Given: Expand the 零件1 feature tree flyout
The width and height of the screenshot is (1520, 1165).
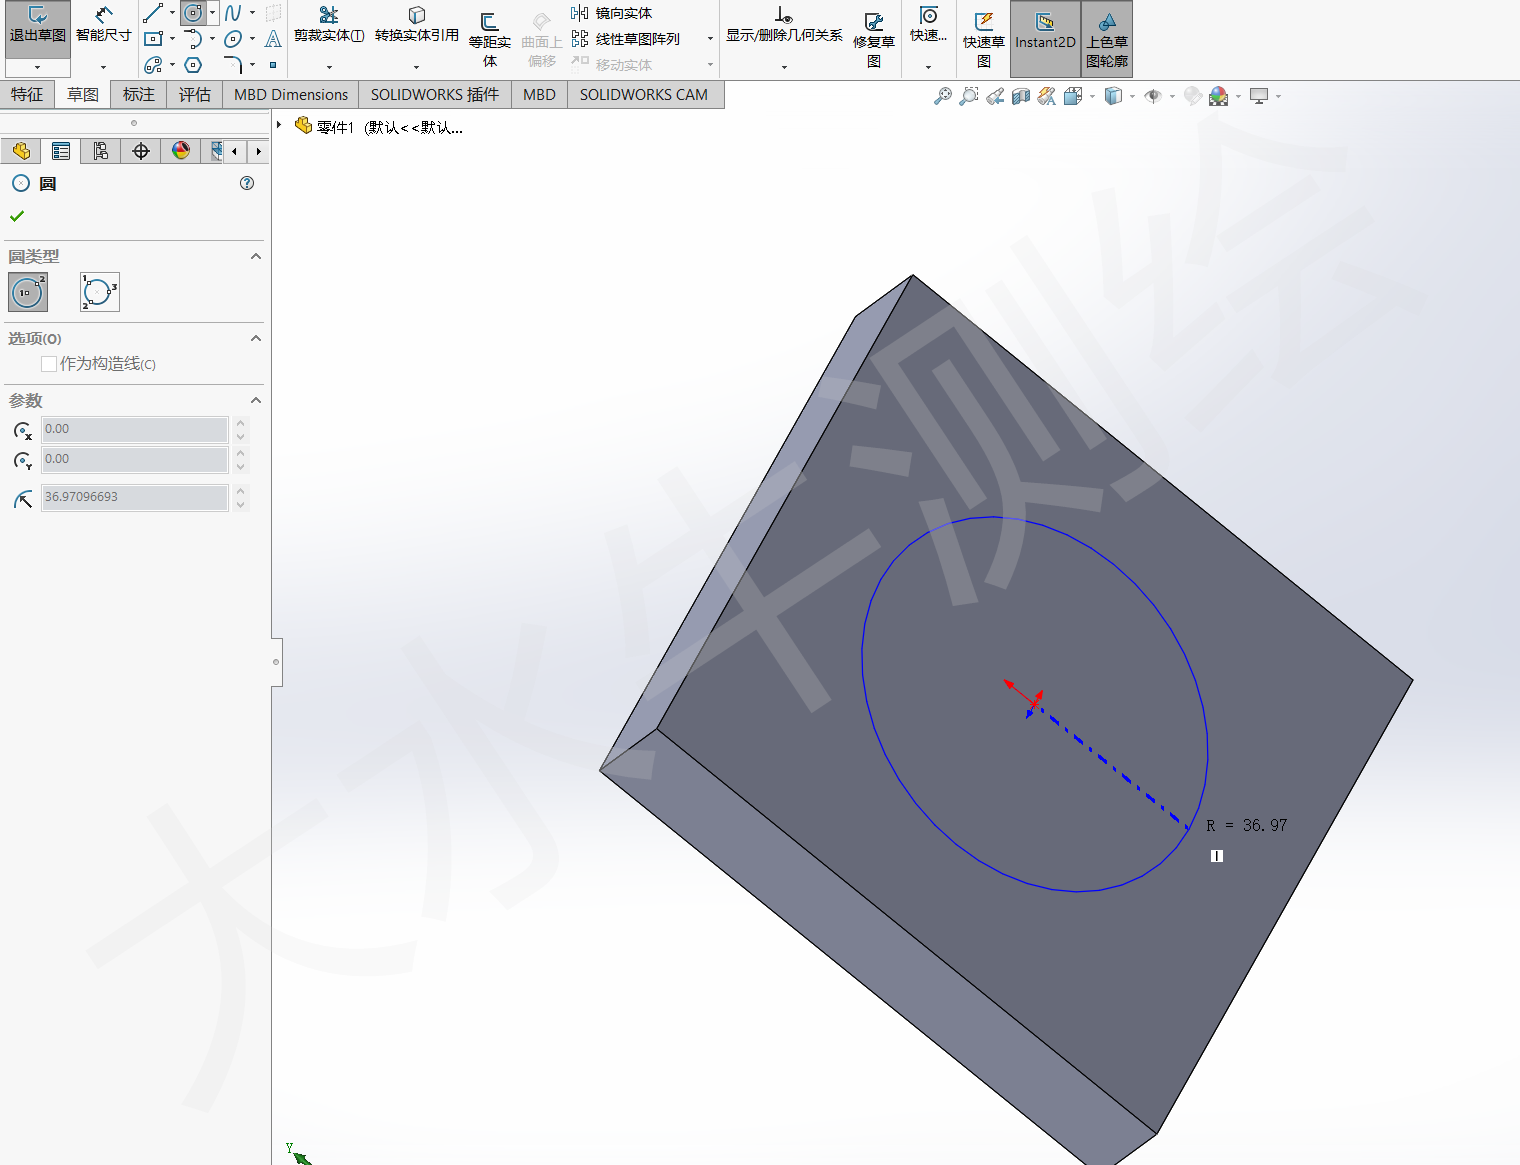Looking at the screenshot, I should (x=279, y=125).
